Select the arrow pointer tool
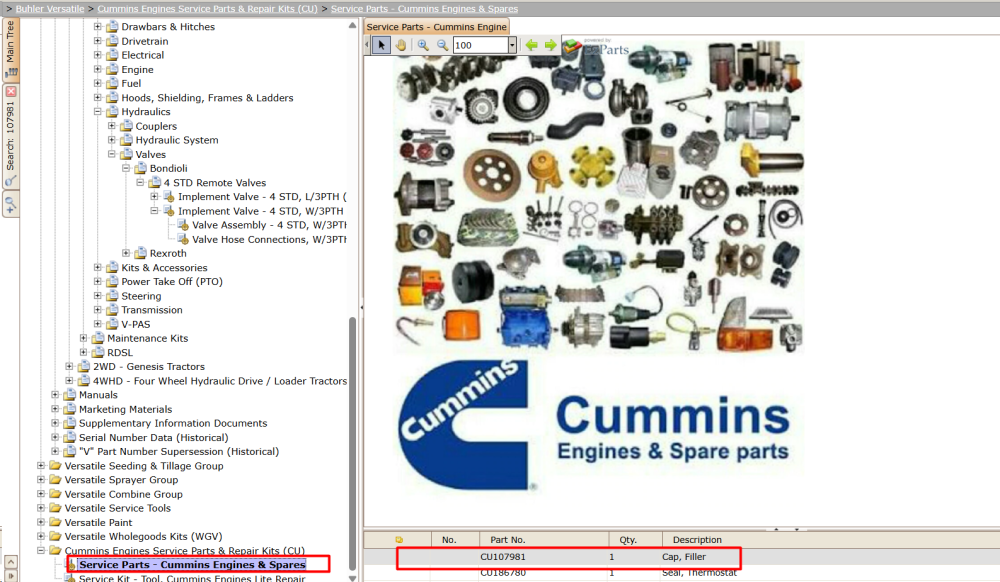Image resolution: width=1000 pixels, height=582 pixels. [381, 45]
